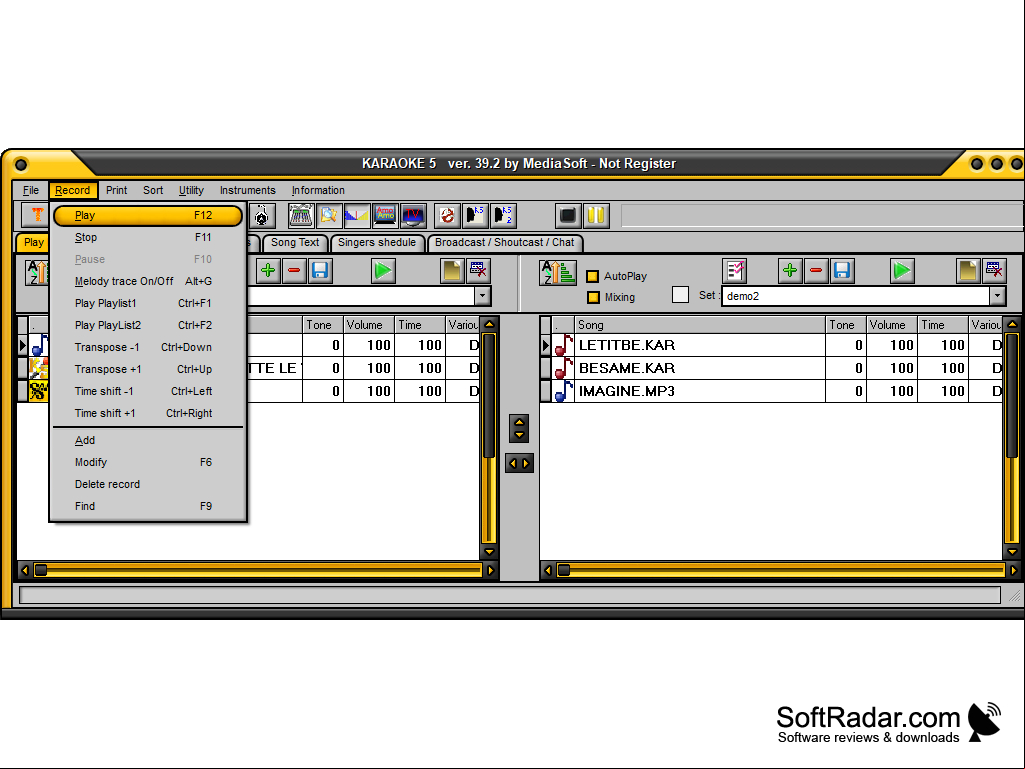The width and height of the screenshot is (1025, 769).
Task: Click the Amo monitor toolbar icon
Action: [x=385, y=215]
